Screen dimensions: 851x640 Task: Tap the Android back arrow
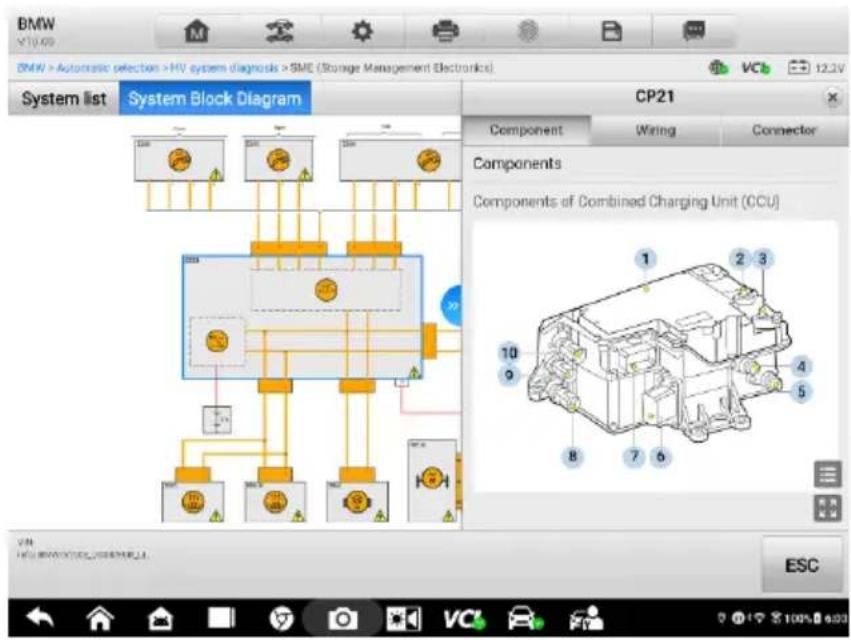click(x=41, y=618)
